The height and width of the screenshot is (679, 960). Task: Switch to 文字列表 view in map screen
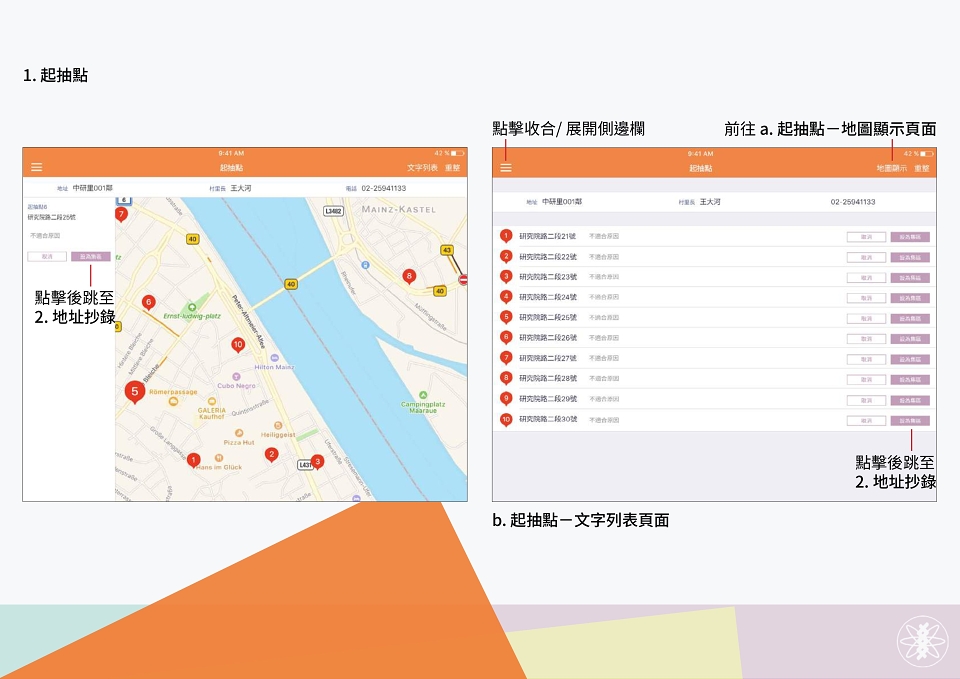422,168
